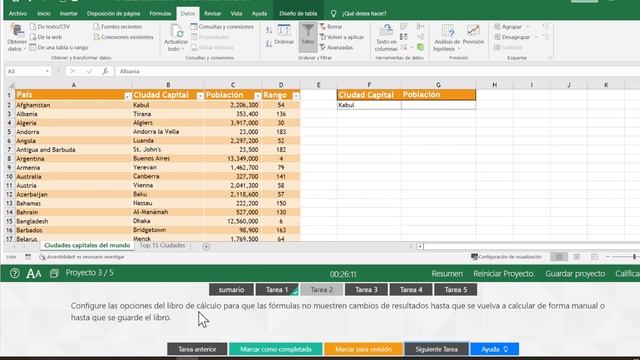Click Guardar proyecto link
The height and width of the screenshot is (360, 640).
(575, 274)
